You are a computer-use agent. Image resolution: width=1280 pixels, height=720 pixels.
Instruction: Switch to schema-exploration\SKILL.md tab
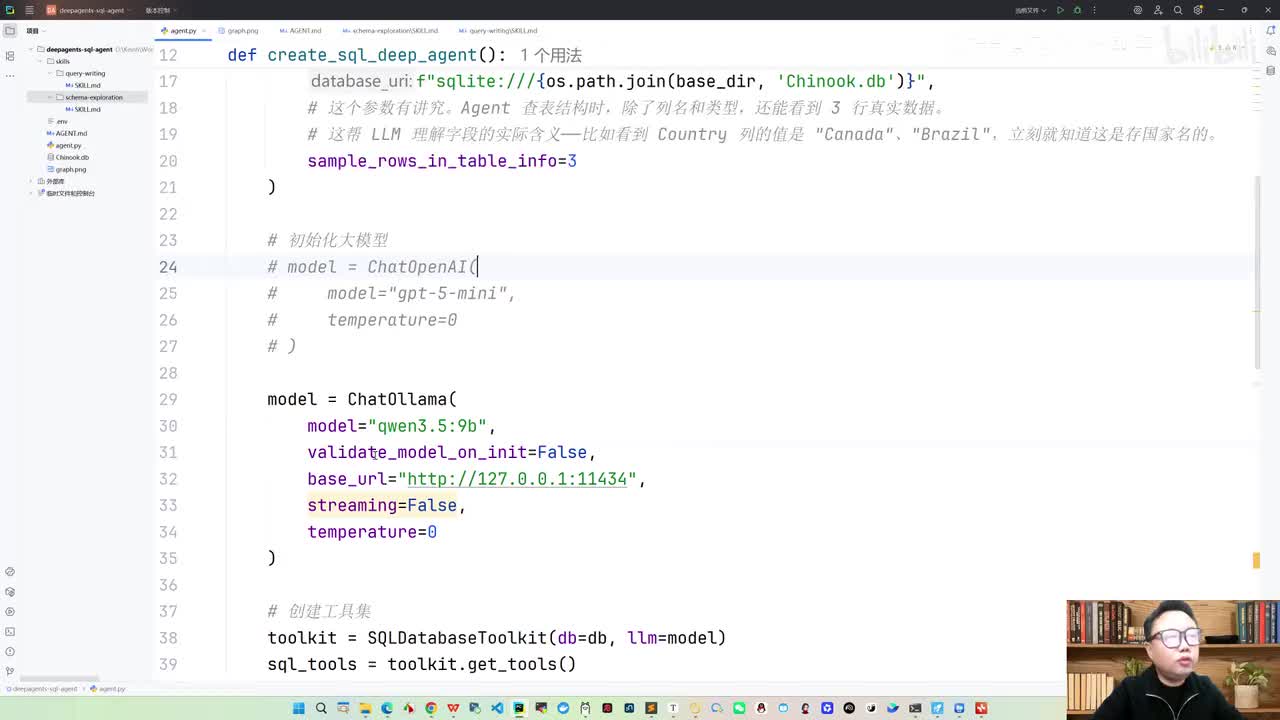click(389, 31)
